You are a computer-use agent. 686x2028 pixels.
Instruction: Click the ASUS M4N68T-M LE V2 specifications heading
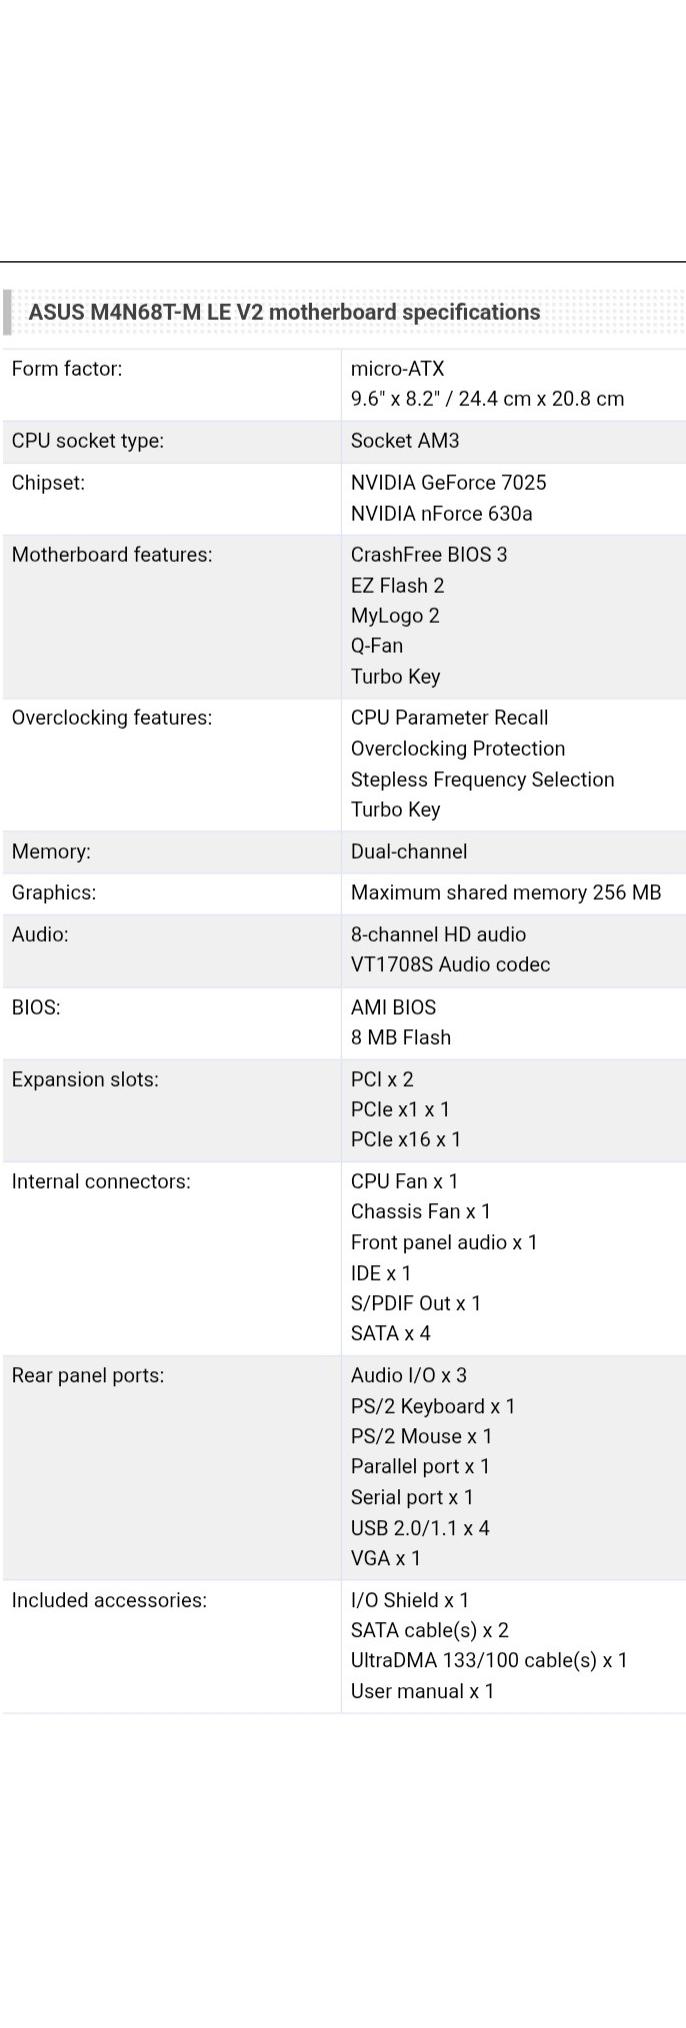pos(284,312)
